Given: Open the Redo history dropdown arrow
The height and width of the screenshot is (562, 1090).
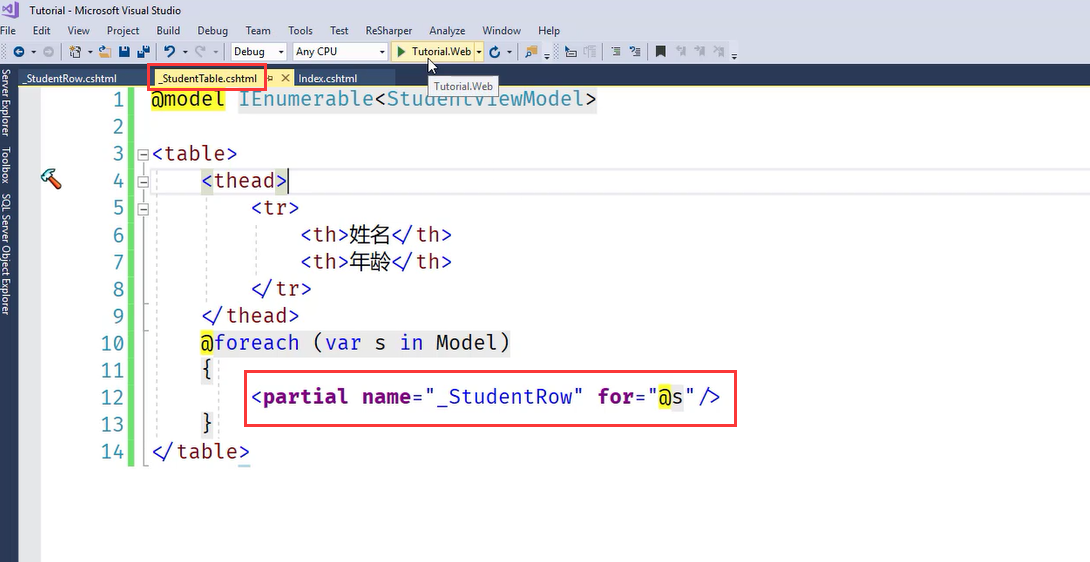Looking at the screenshot, I should point(215,52).
